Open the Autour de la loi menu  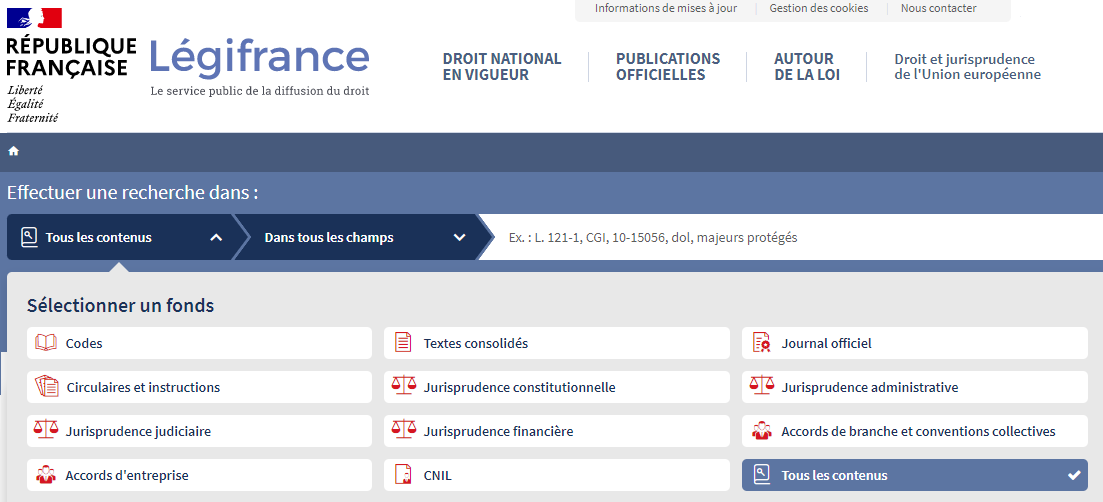[807, 67]
